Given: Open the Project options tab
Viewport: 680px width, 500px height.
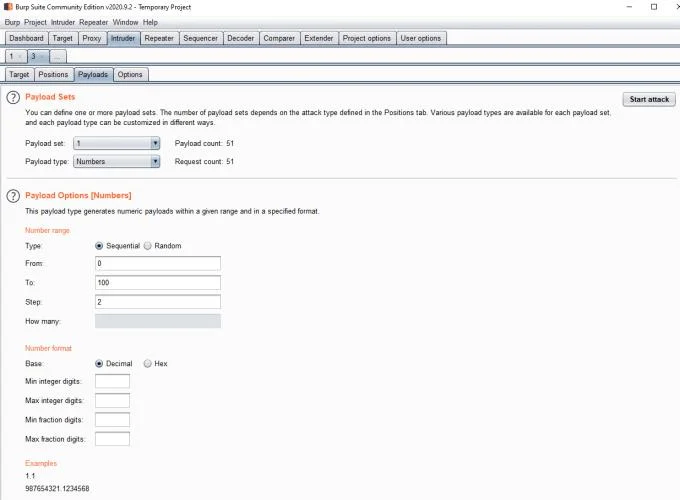Looking at the screenshot, I should [366, 38].
